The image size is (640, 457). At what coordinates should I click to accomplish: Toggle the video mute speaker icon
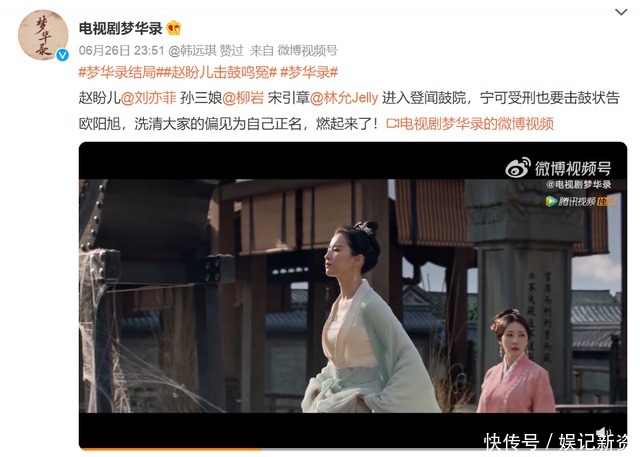[x=604, y=434]
